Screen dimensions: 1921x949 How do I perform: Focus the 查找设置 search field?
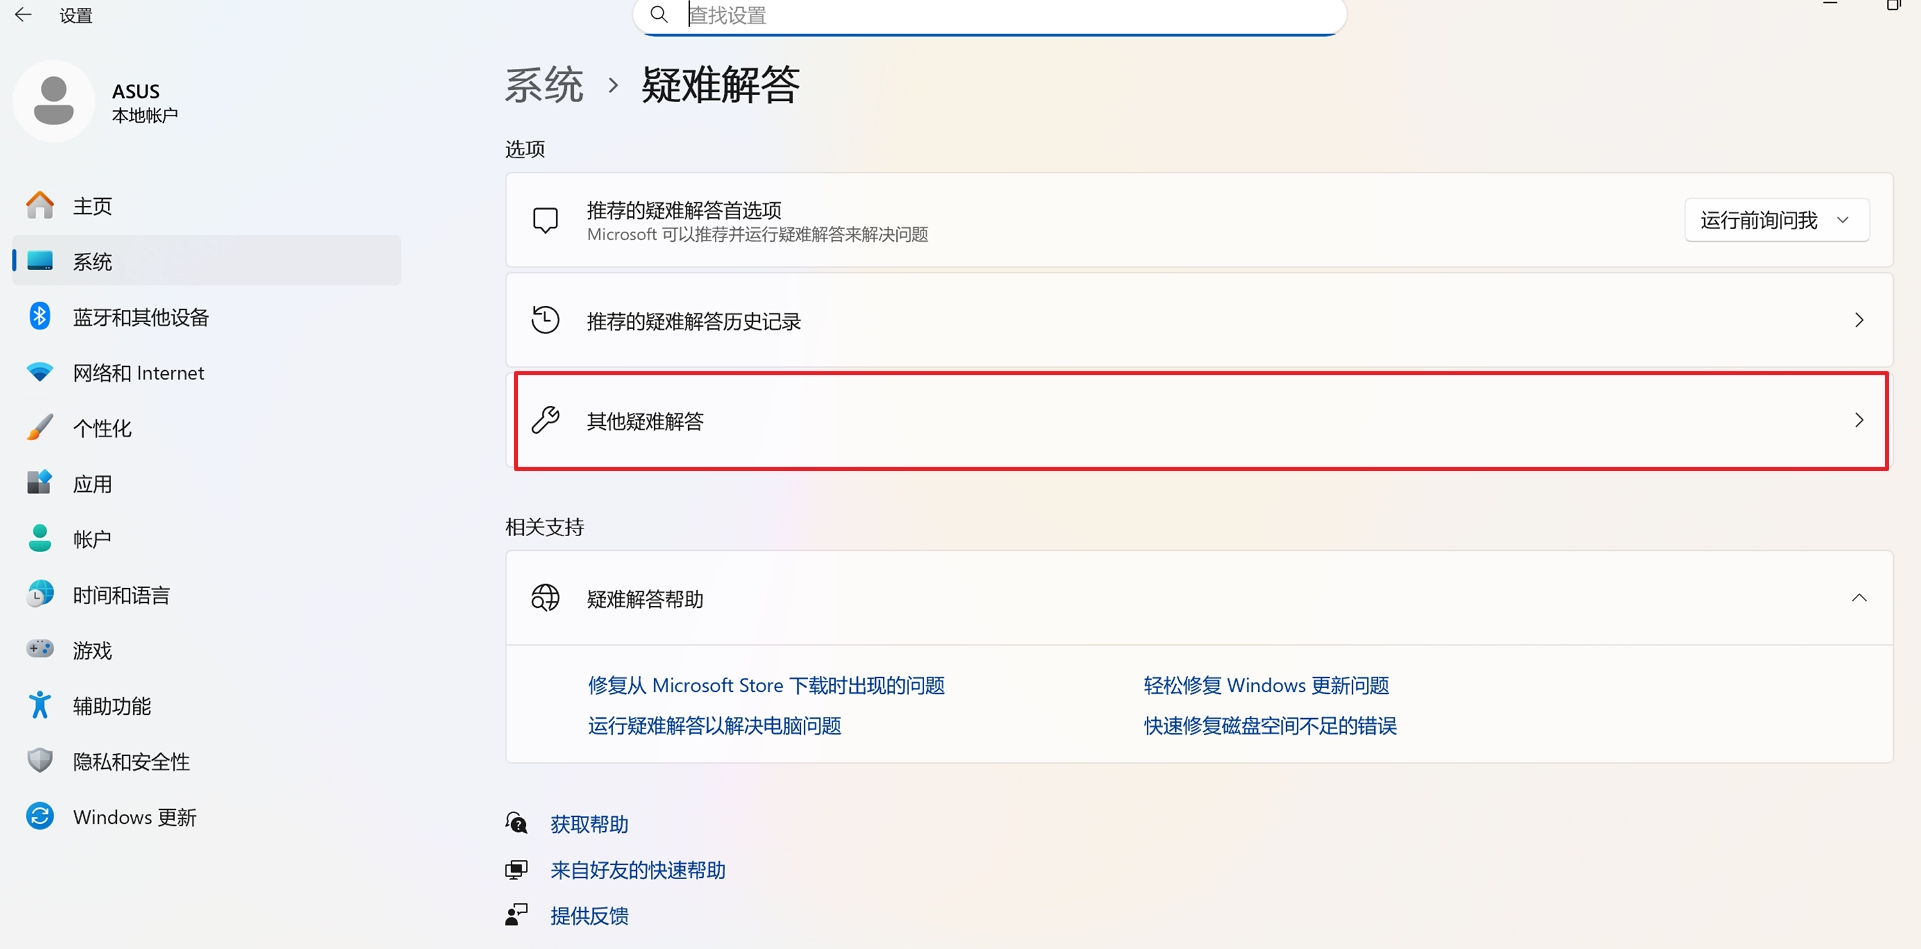[1000, 15]
